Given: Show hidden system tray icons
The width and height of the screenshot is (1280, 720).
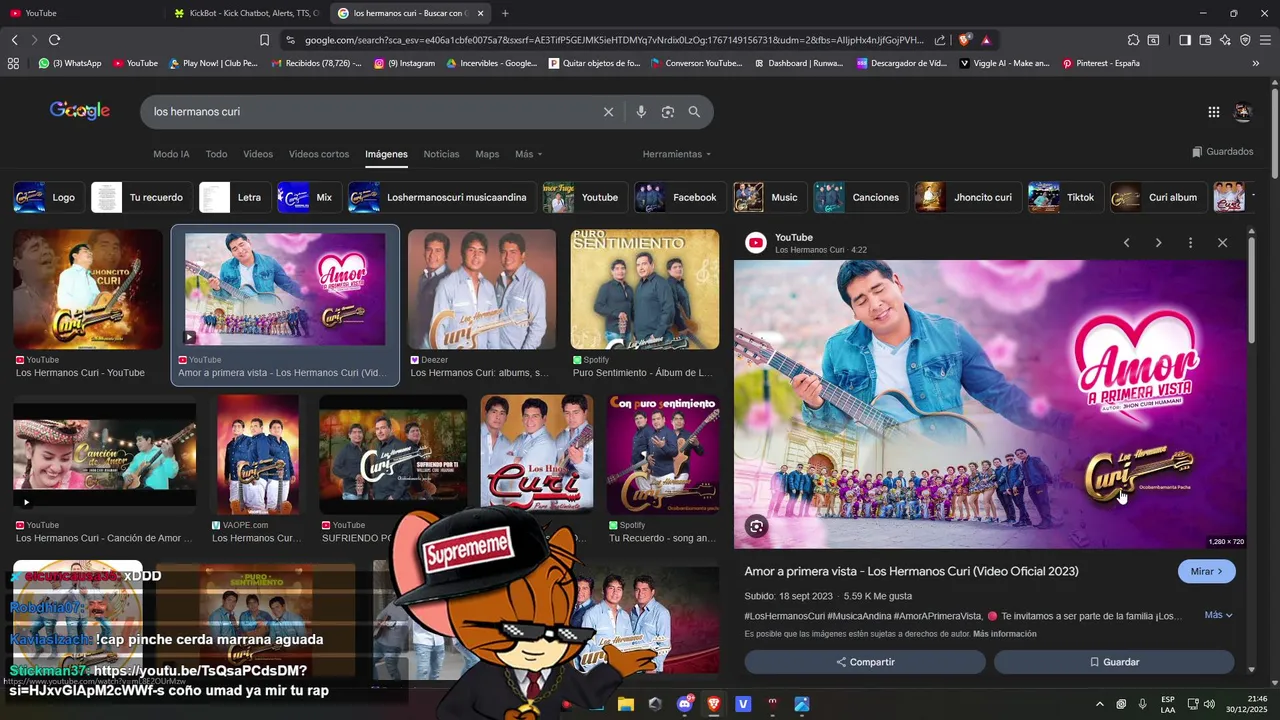Looking at the screenshot, I should pyautogui.click(x=1099, y=704).
